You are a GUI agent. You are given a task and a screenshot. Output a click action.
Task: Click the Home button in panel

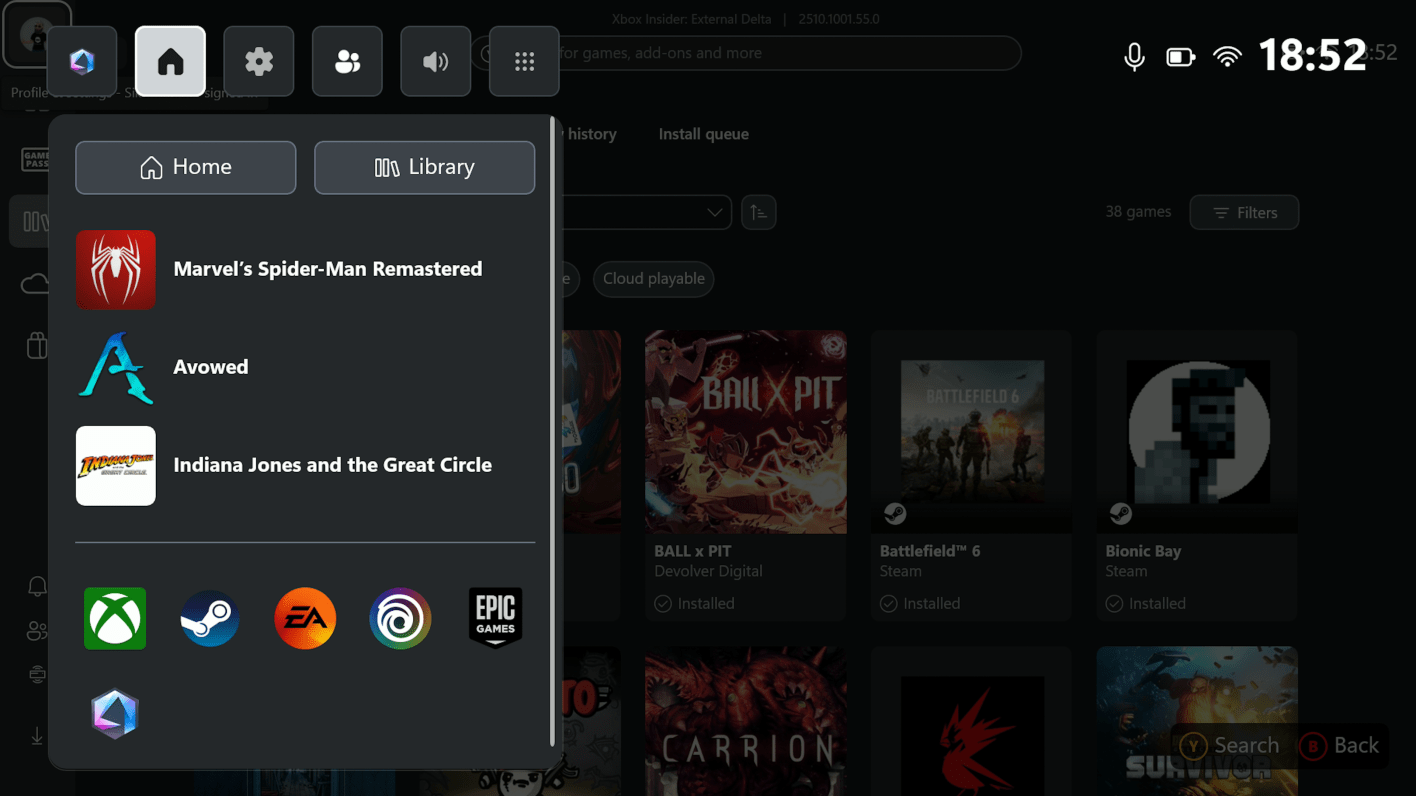coord(186,167)
